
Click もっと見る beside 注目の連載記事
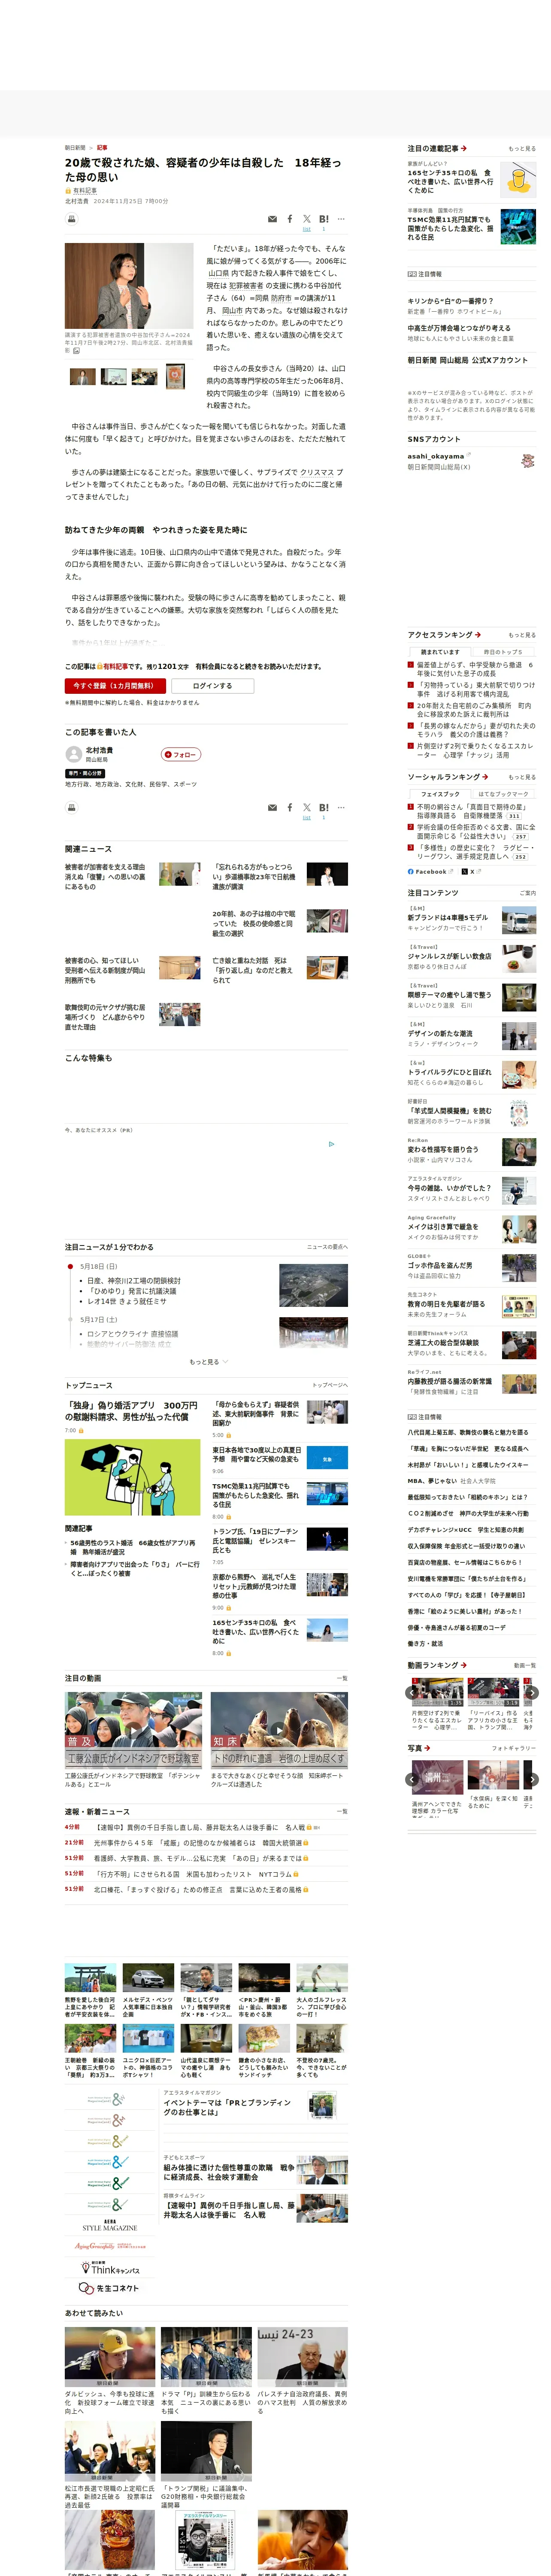(522, 148)
